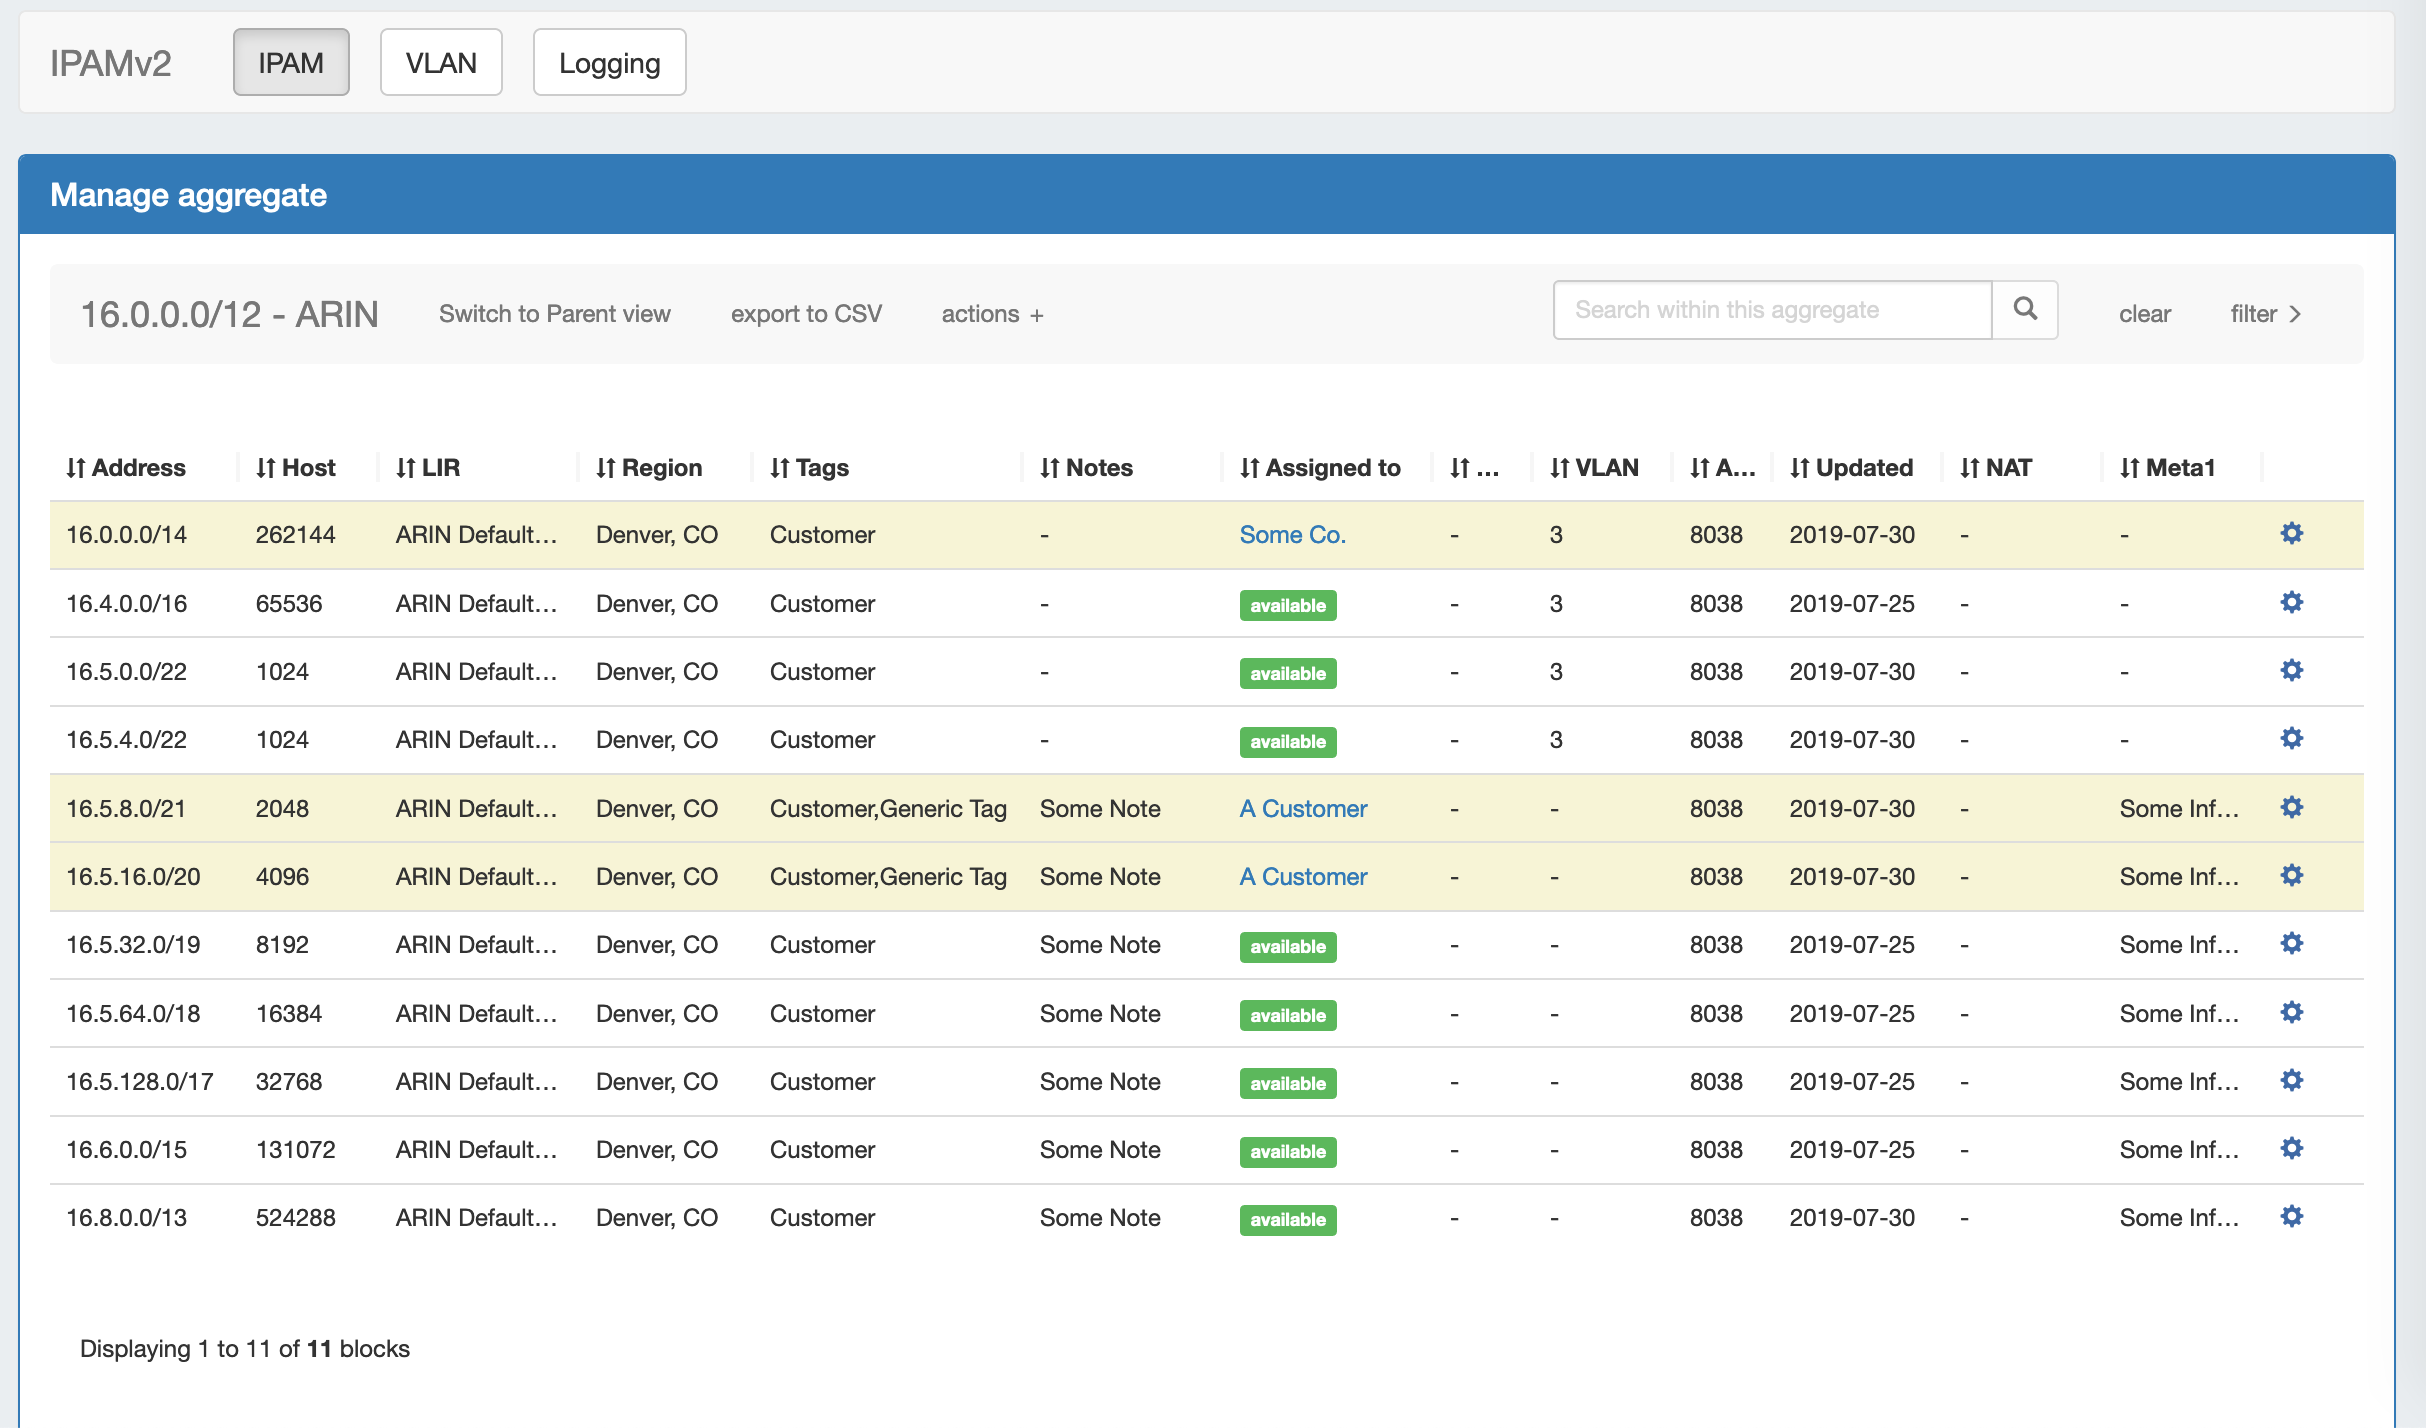
Task: Expand the actions + menu
Action: (x=992, y=314)
